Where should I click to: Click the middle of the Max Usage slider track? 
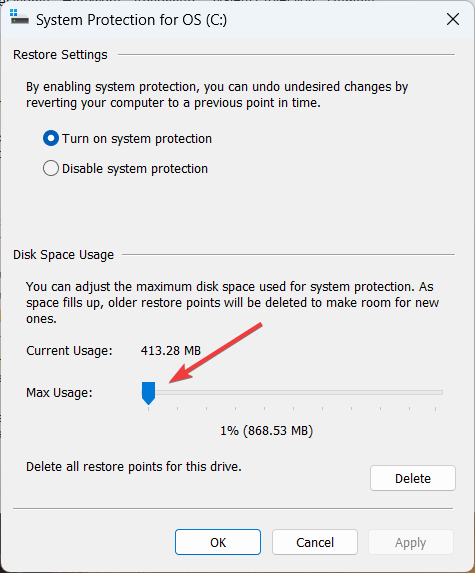point(293,392)
